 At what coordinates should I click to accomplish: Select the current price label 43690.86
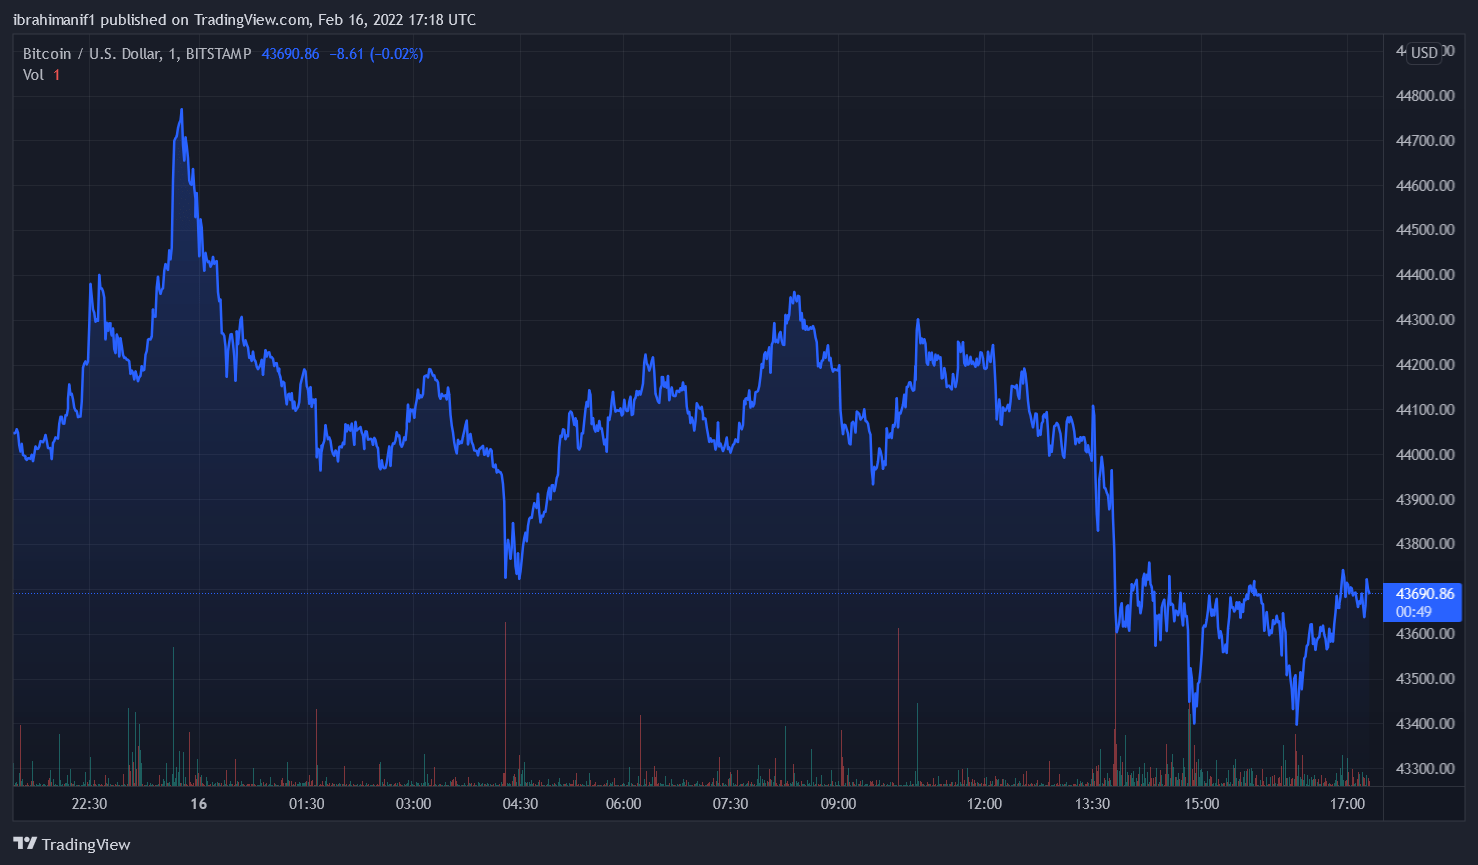point(1424,594)
